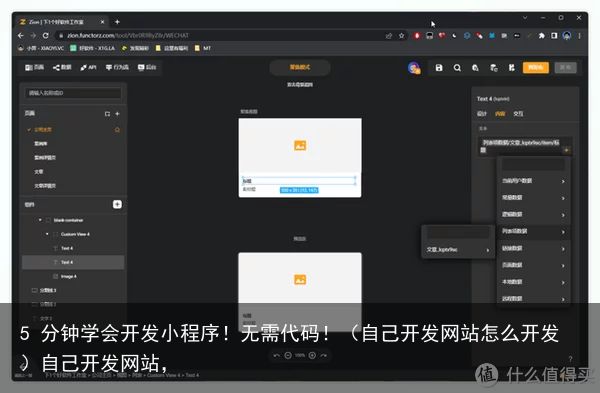Click the collaborator avatar icon in the top bar

click(414, 68)
